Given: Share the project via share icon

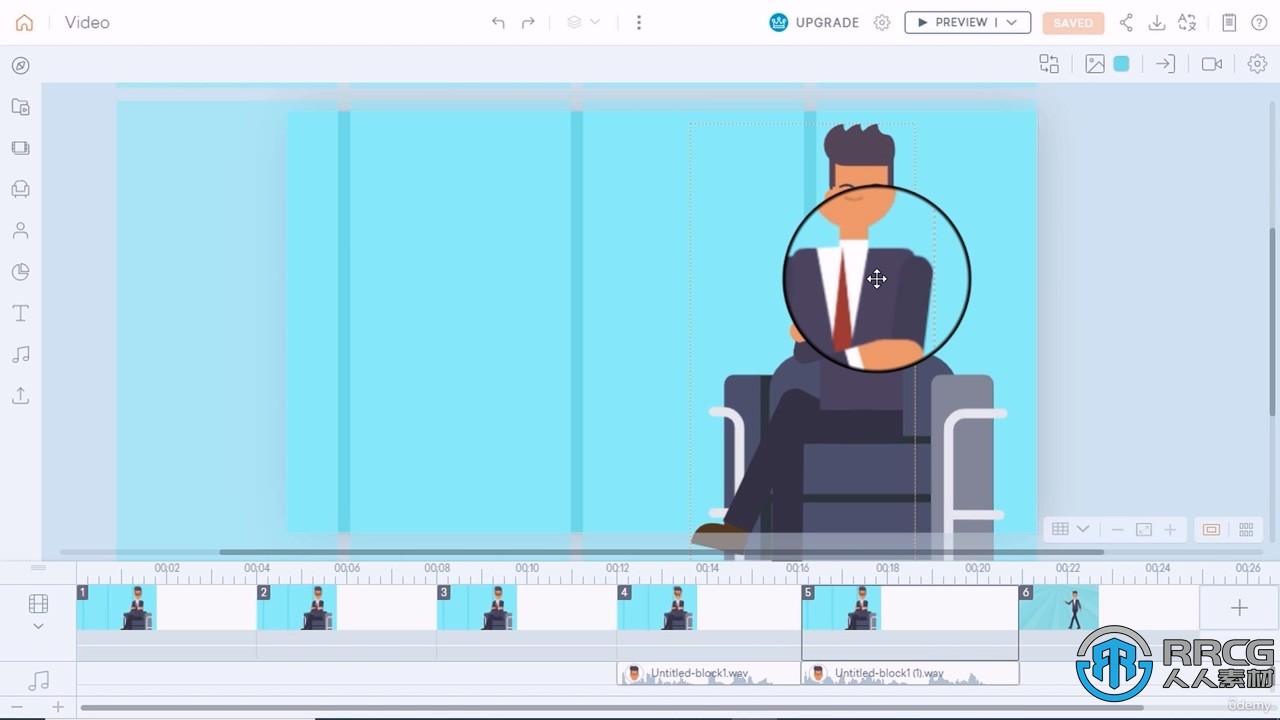Looking at the screenshot, I should pyautogui.click(x=1126, y=22).
